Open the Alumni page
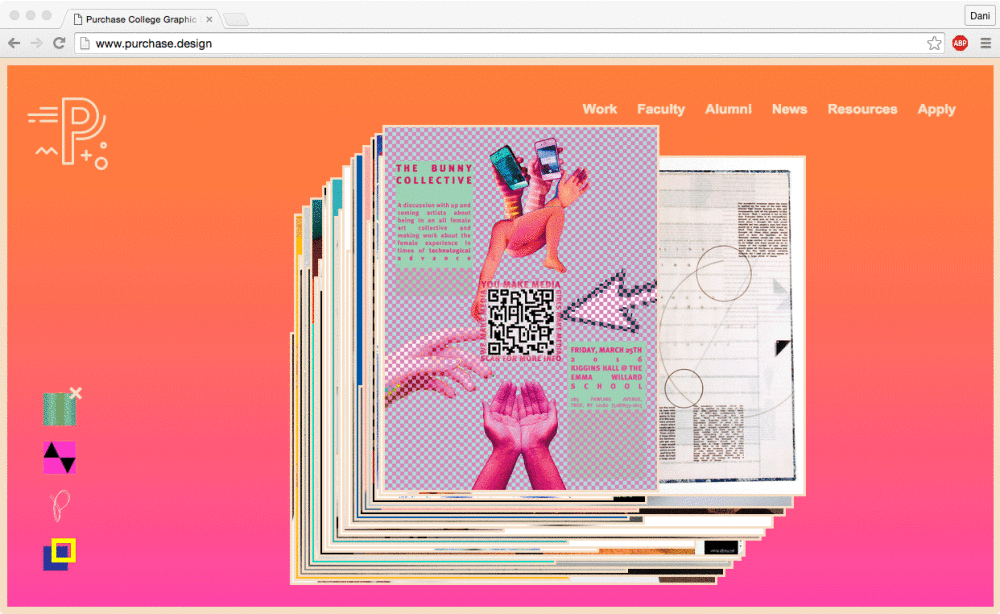Viewport: 1000px width, 614px height. [x=728, y=109]
